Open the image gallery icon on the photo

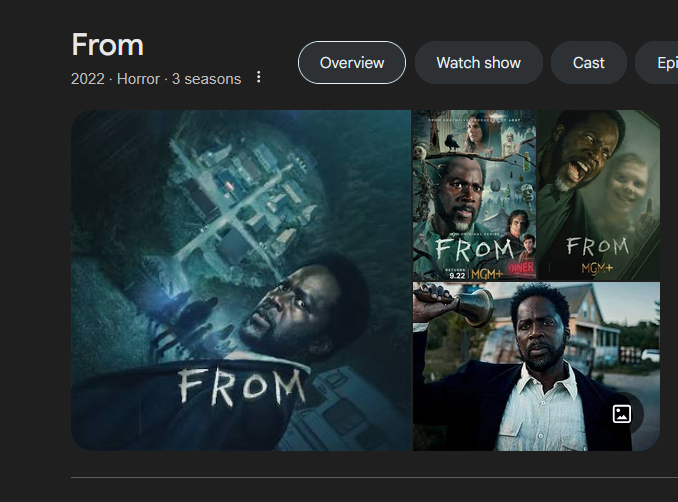[622, 414]
